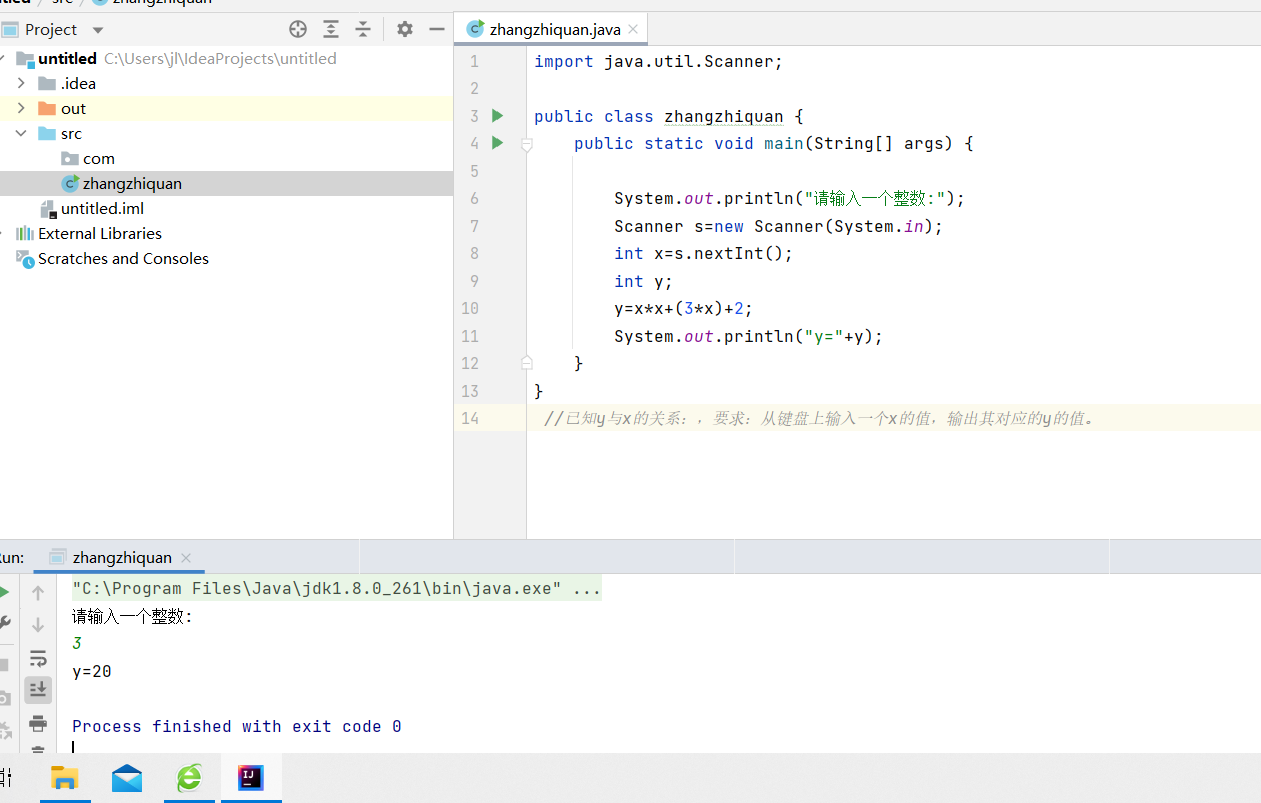Screen dimensions: 1261x803
Task: Rerun program with green play icon in Run panel
Action: [x=3, y=593]
